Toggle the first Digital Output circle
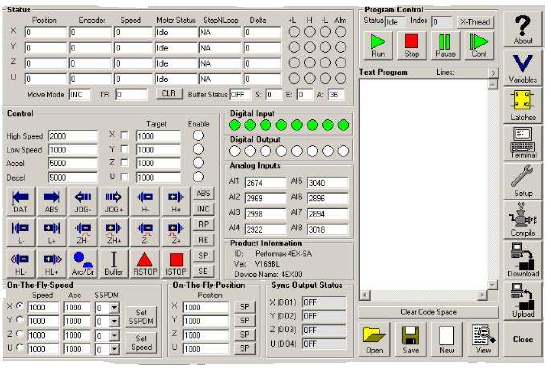Viewport: 551px width, 371px height. click(235, 151)
